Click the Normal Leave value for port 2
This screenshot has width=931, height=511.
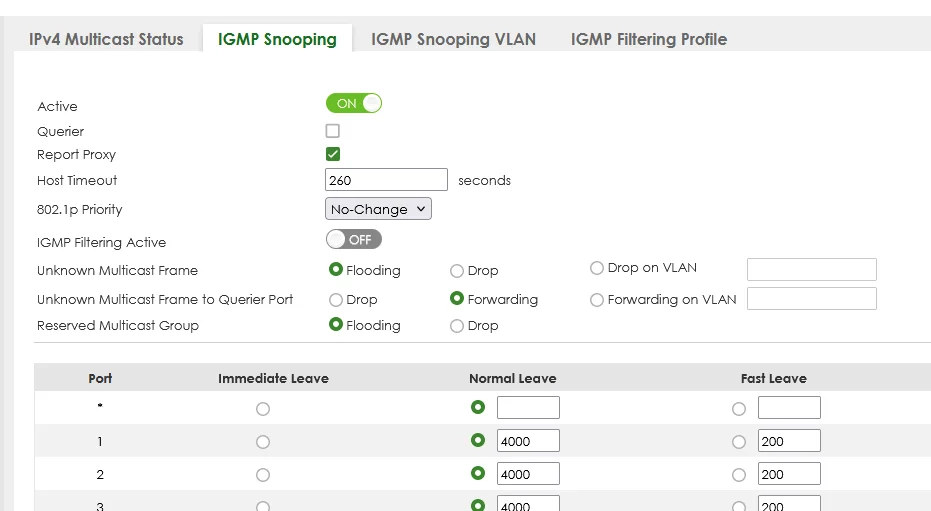tap(528, 474)
